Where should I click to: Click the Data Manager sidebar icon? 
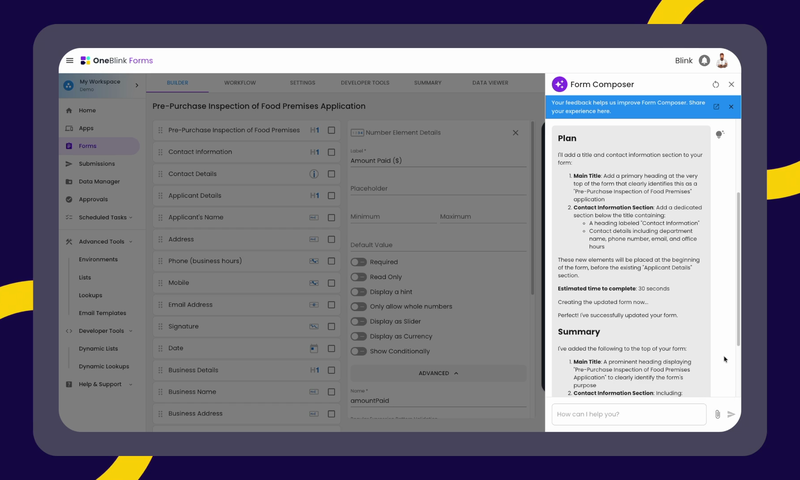[x=69, y=182]
